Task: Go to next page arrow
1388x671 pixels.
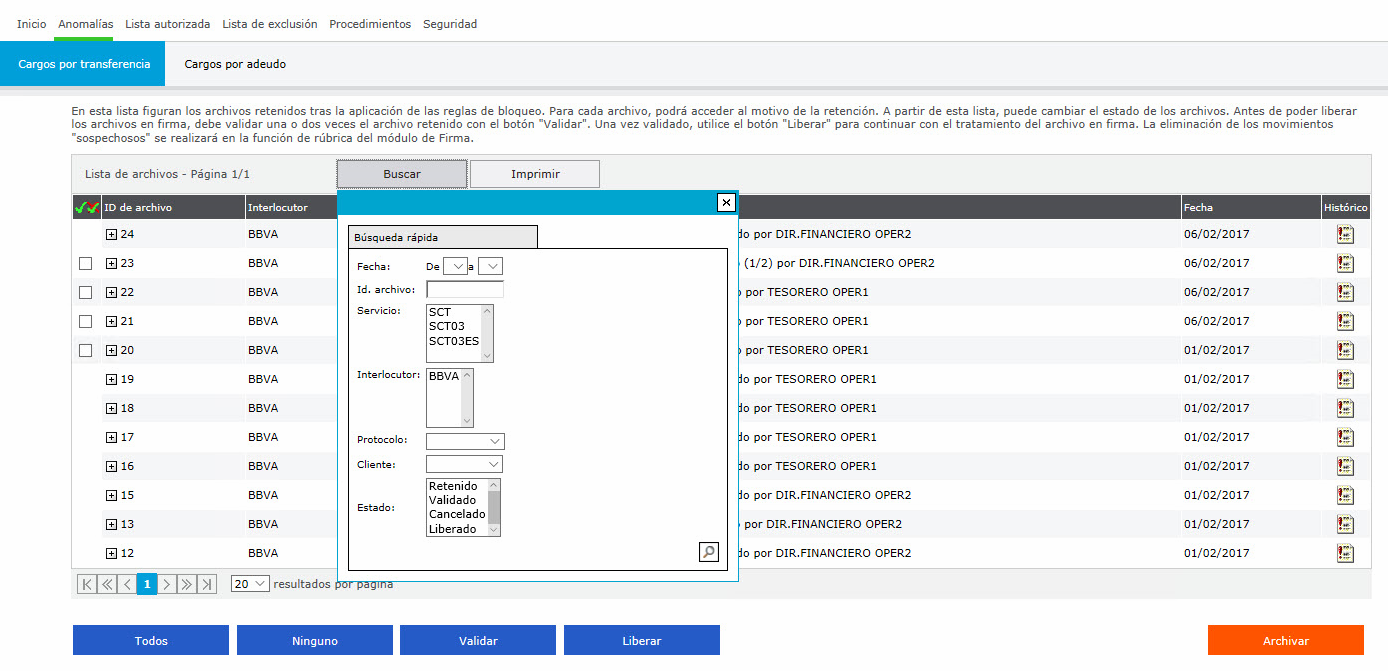Action: (167, 584)
